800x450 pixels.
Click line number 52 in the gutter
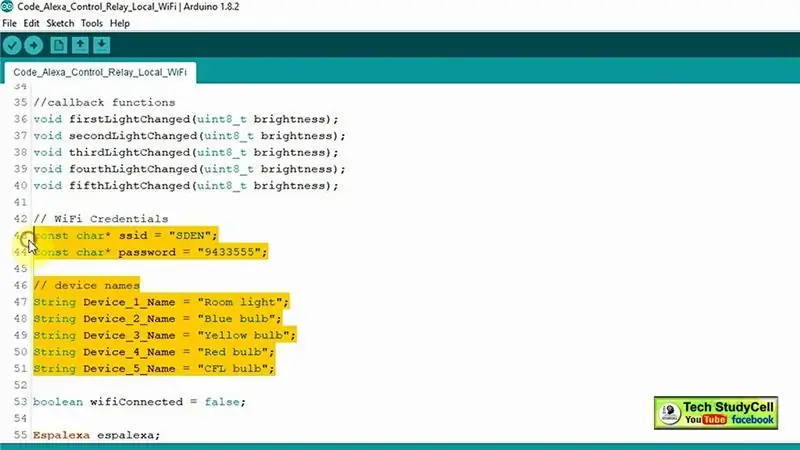(x=20, y=385)
